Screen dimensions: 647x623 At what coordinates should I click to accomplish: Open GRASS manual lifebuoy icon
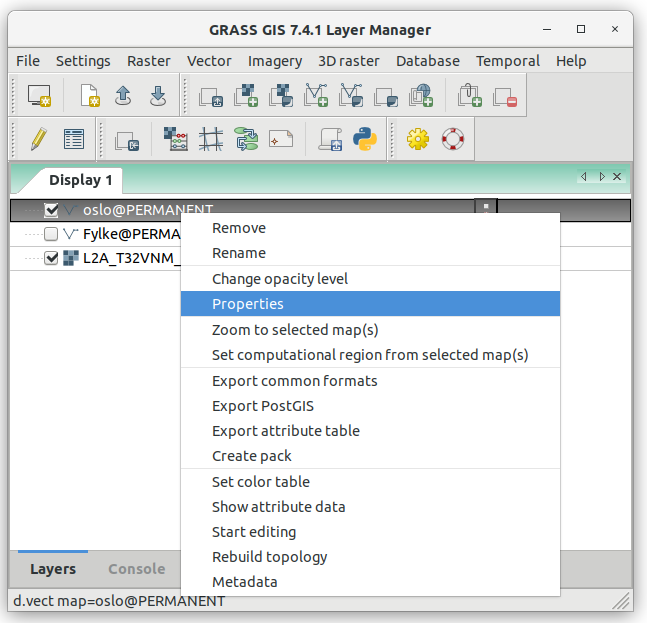[453, 139]
